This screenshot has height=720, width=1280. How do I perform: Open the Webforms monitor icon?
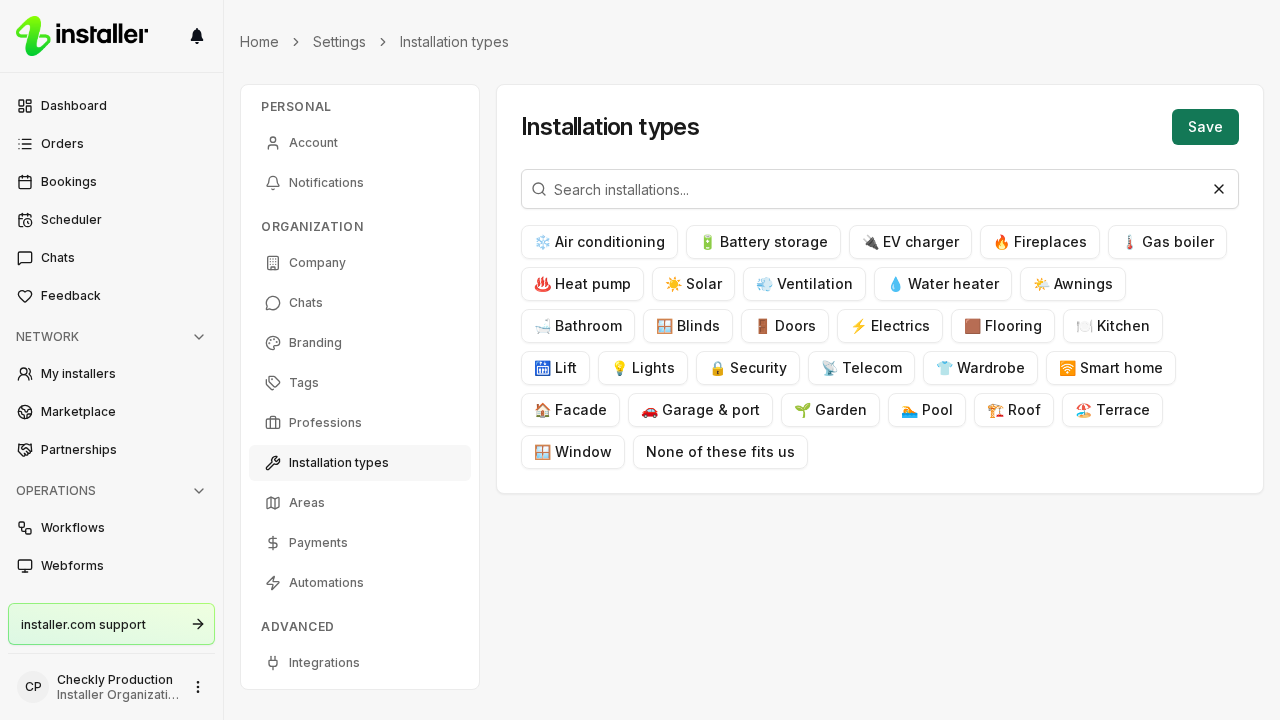[25, 566]
